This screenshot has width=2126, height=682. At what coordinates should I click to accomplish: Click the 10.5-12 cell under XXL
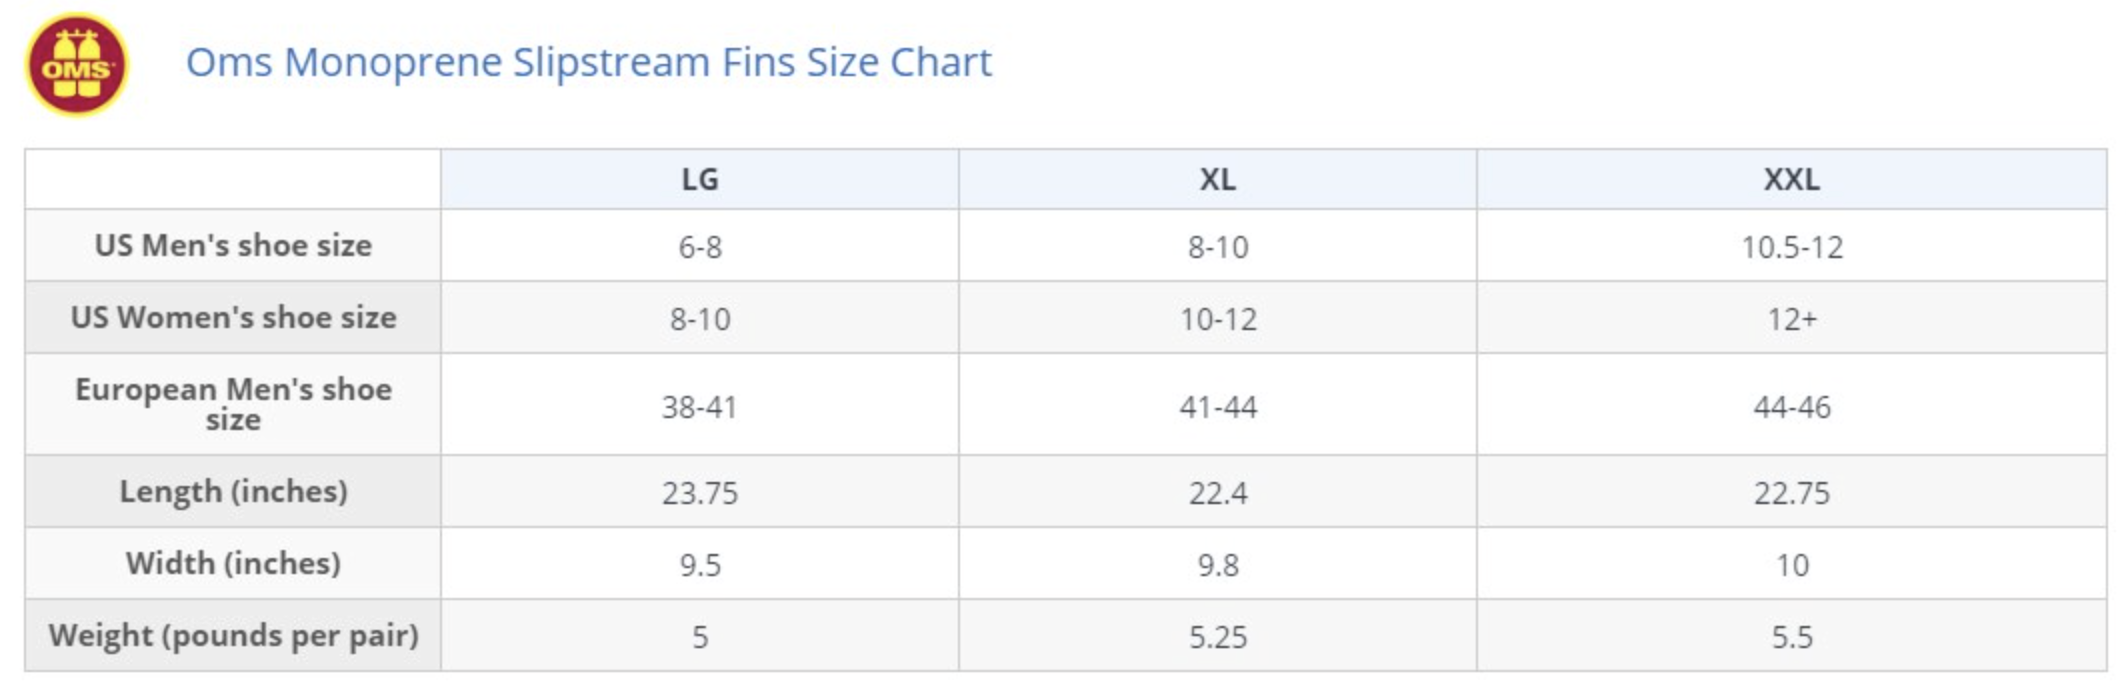[1791, 247]
